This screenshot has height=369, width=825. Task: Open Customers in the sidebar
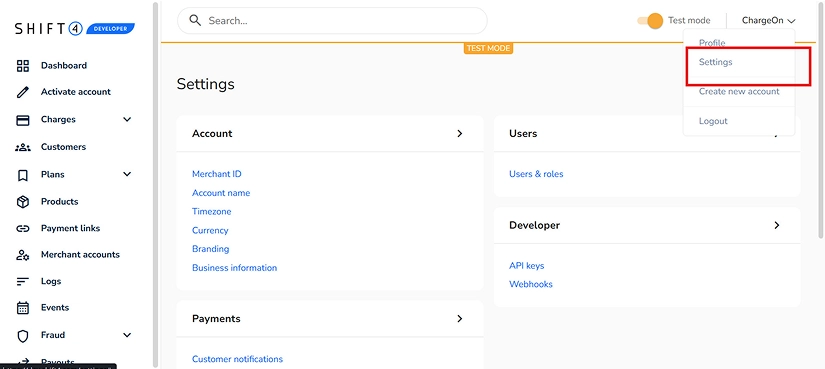point(63,147)
